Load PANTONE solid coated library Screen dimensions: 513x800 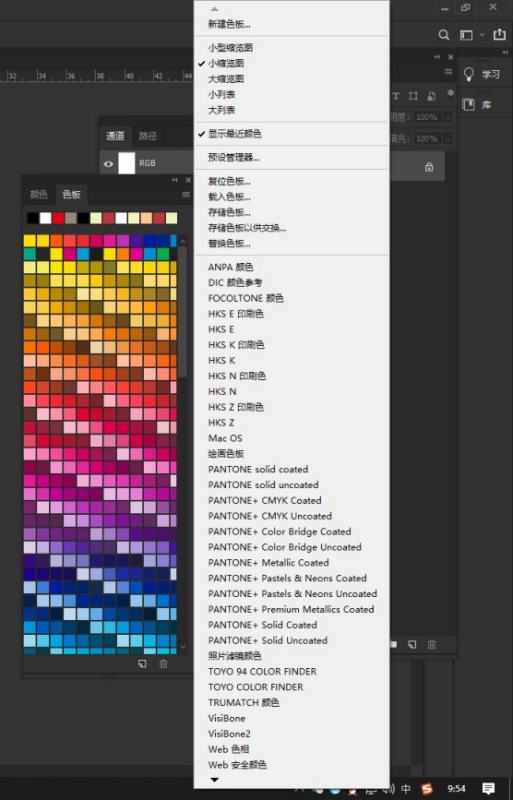click(258, 469)
